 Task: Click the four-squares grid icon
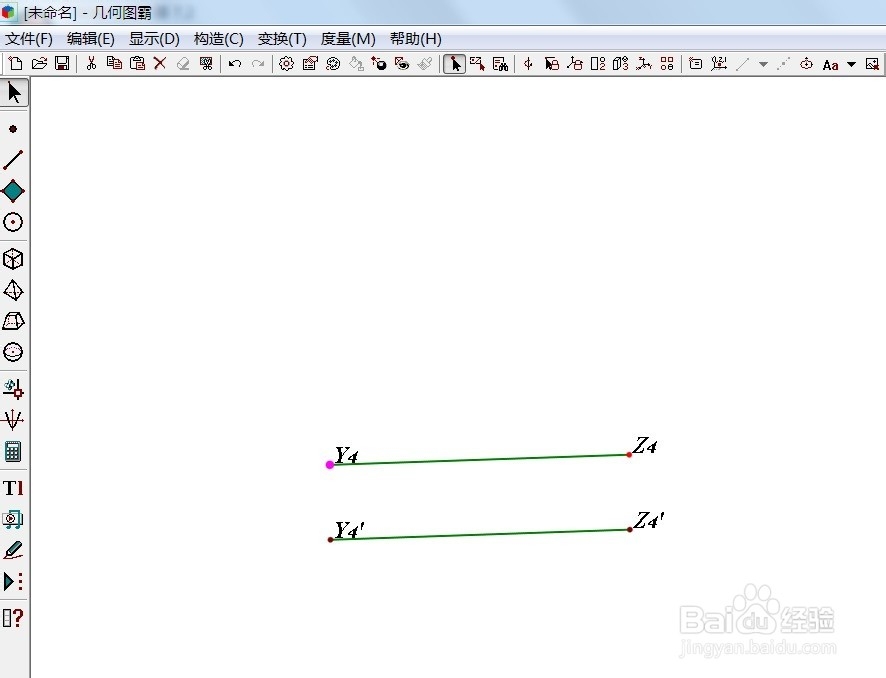[x=667, y=63]
